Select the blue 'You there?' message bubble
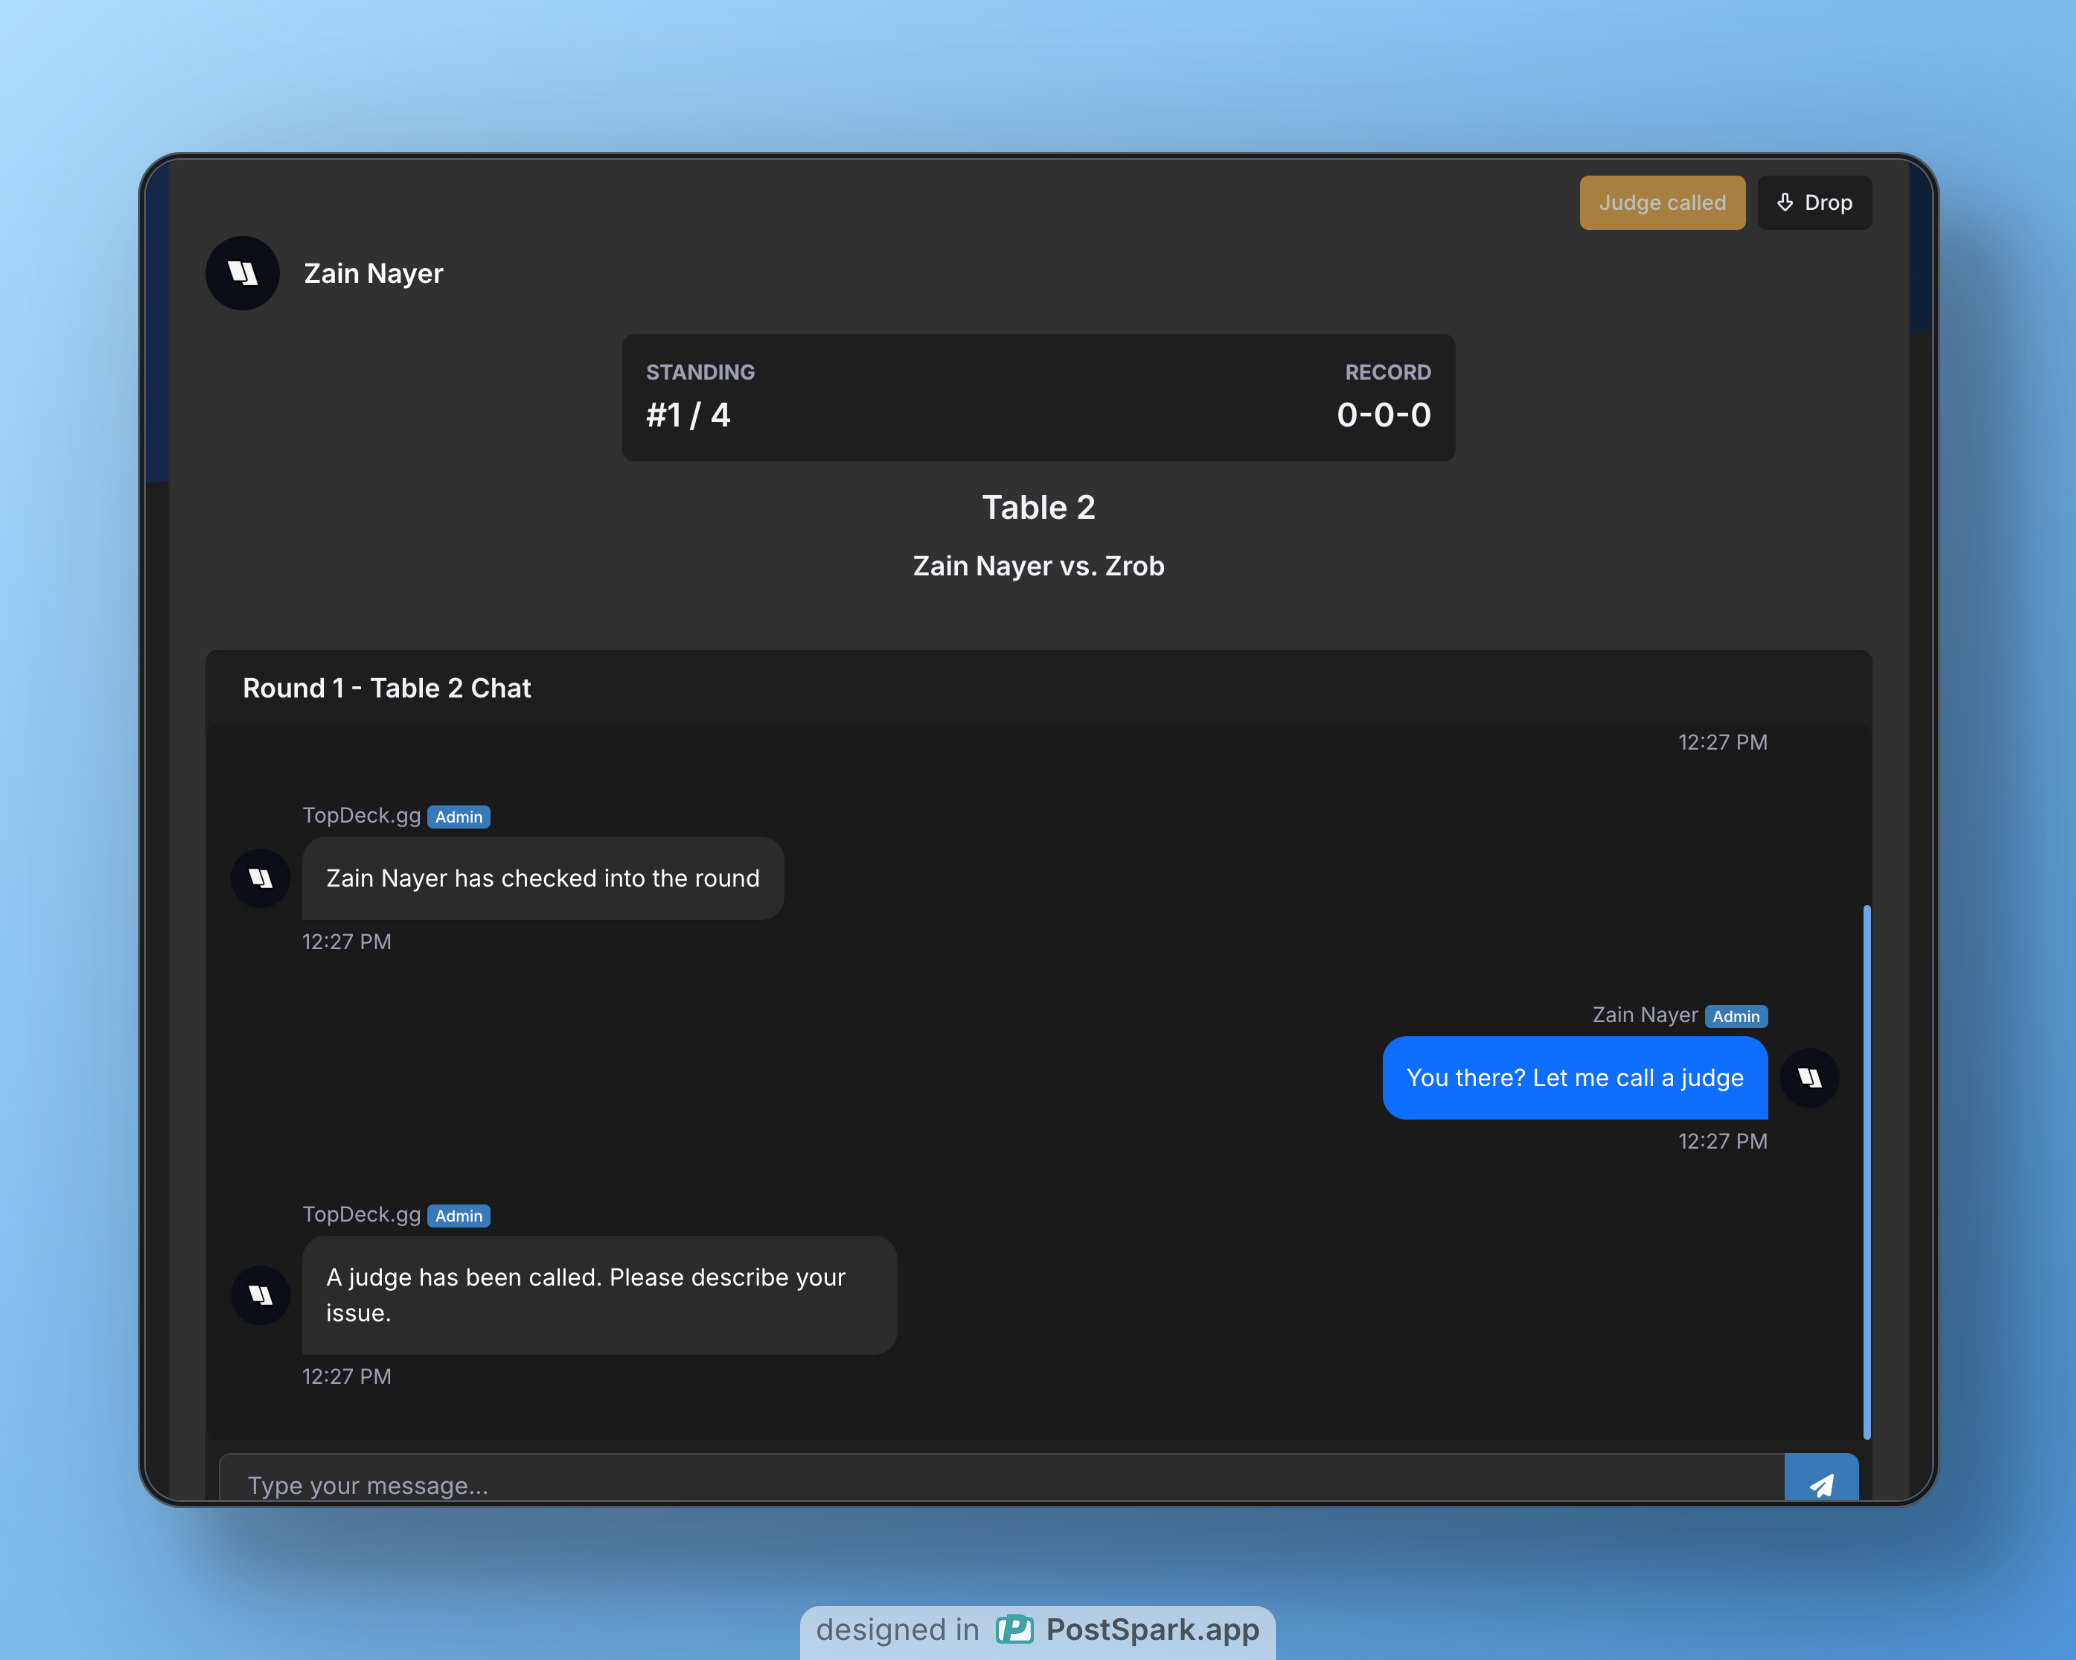The image size is (2076, 1660). 1574,1077
